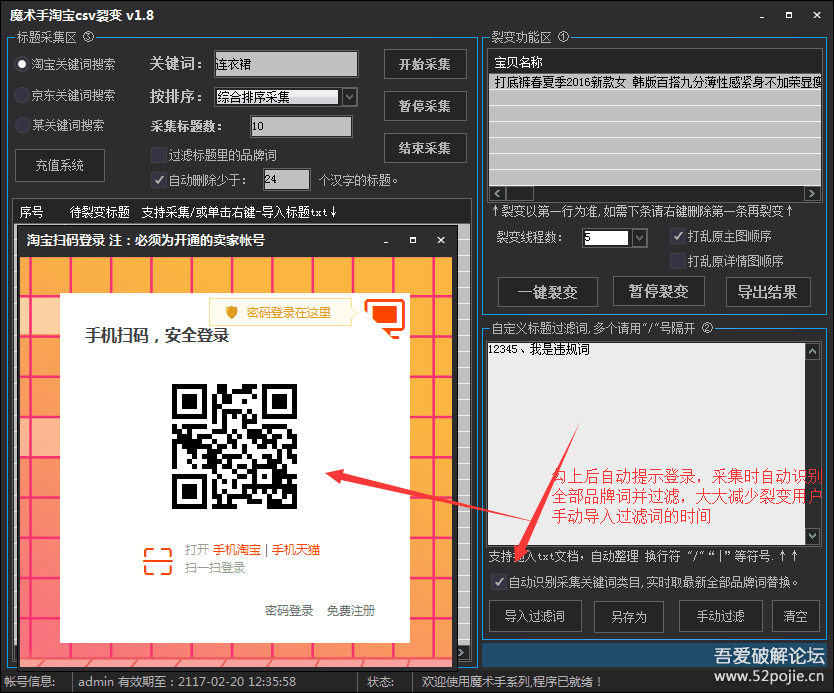Open the 密码登录 link in login dialog
This screenshot has height=693, width=834.
289,611
